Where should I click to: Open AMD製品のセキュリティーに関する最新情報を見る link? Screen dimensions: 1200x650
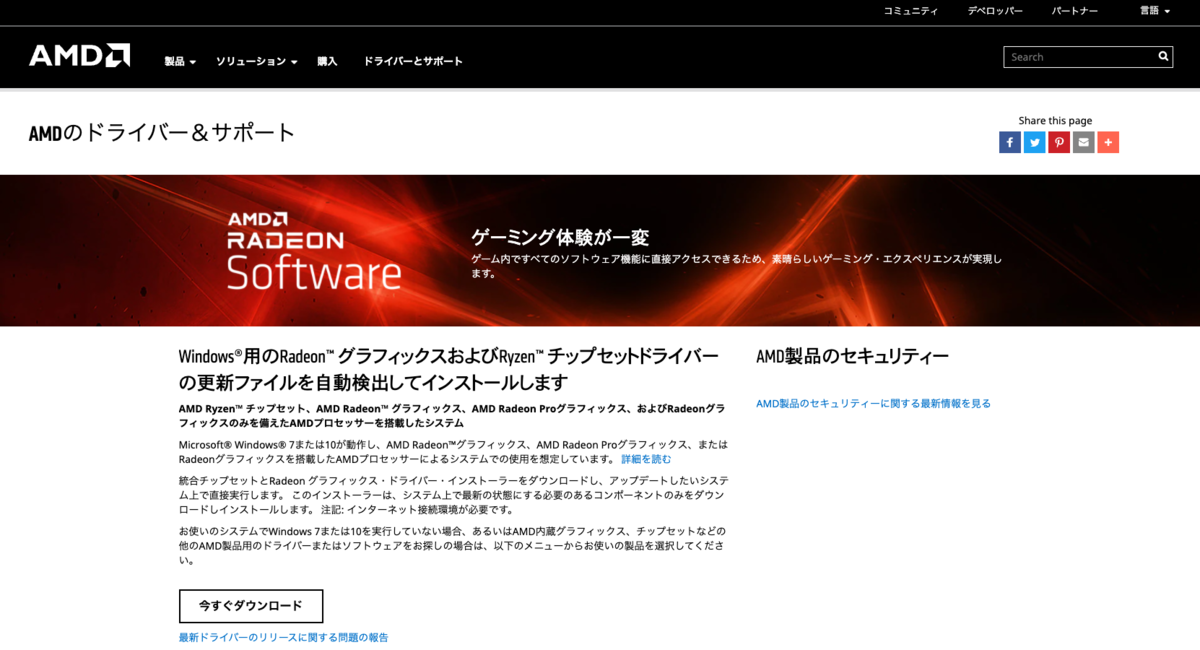pos(873,404)
